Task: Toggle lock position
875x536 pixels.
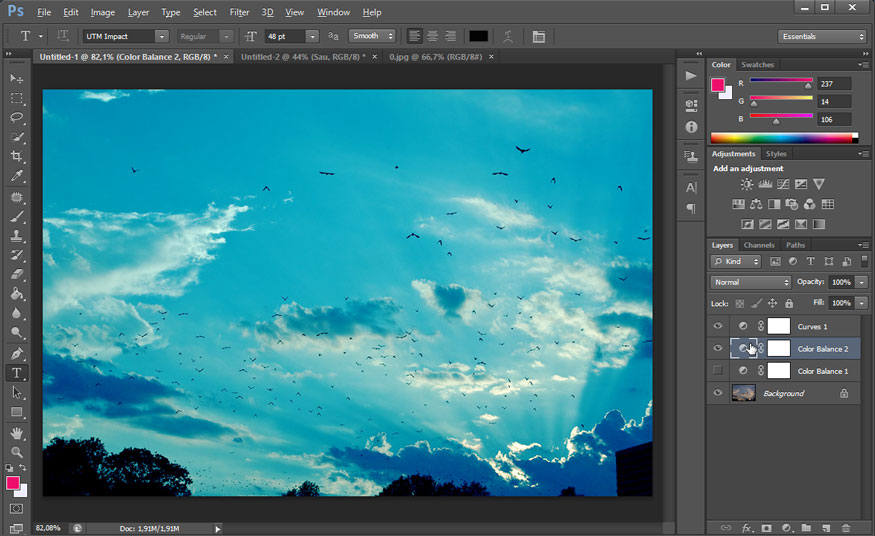Action: click(772, 303)
